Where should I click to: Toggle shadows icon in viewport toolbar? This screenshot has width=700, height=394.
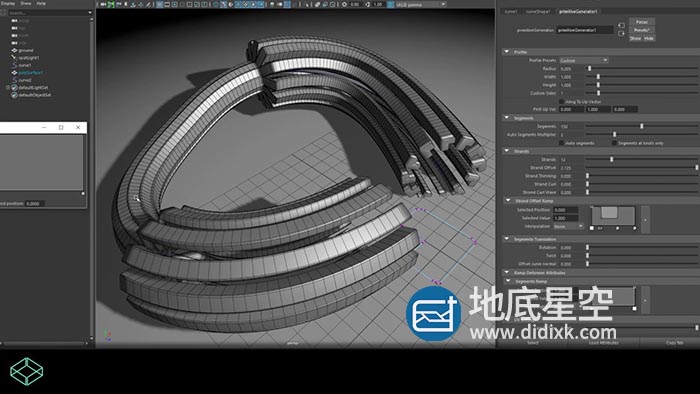point(261,4)
